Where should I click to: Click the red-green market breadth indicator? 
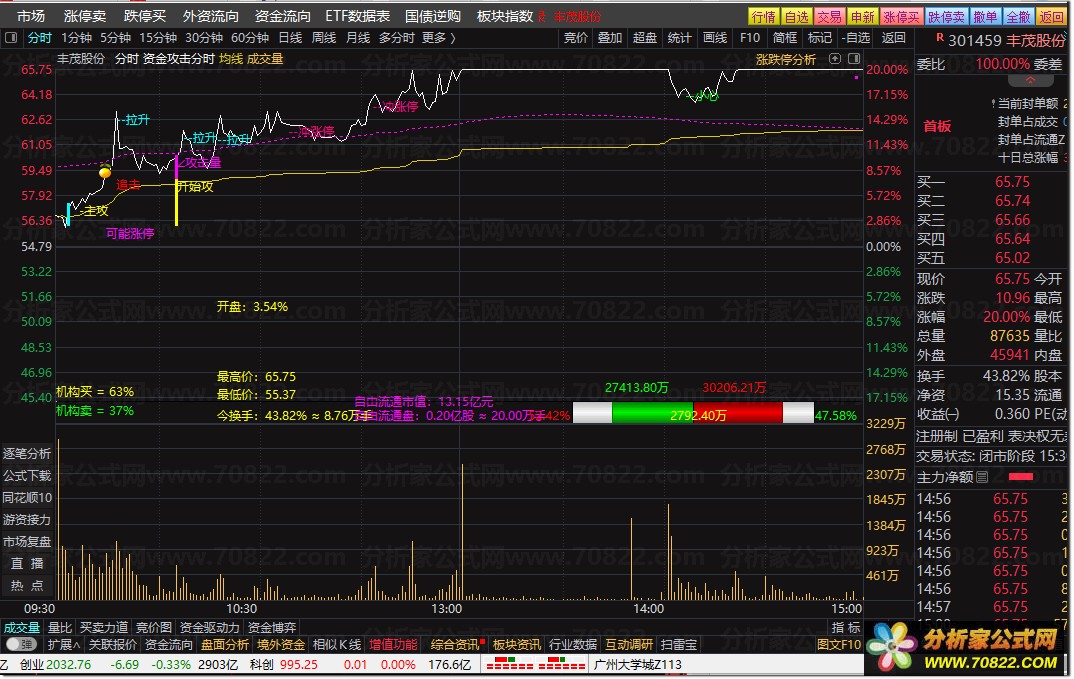[x=536, y=664]
